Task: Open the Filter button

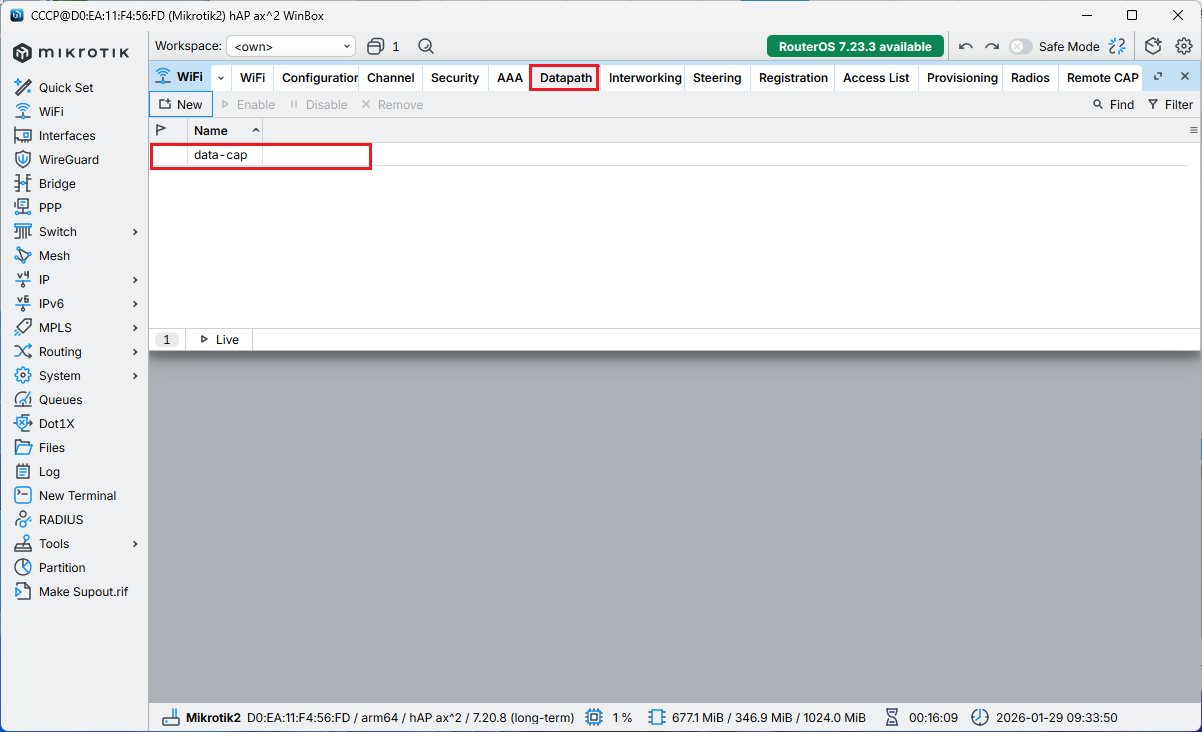Action: (x=1170, y=104)
